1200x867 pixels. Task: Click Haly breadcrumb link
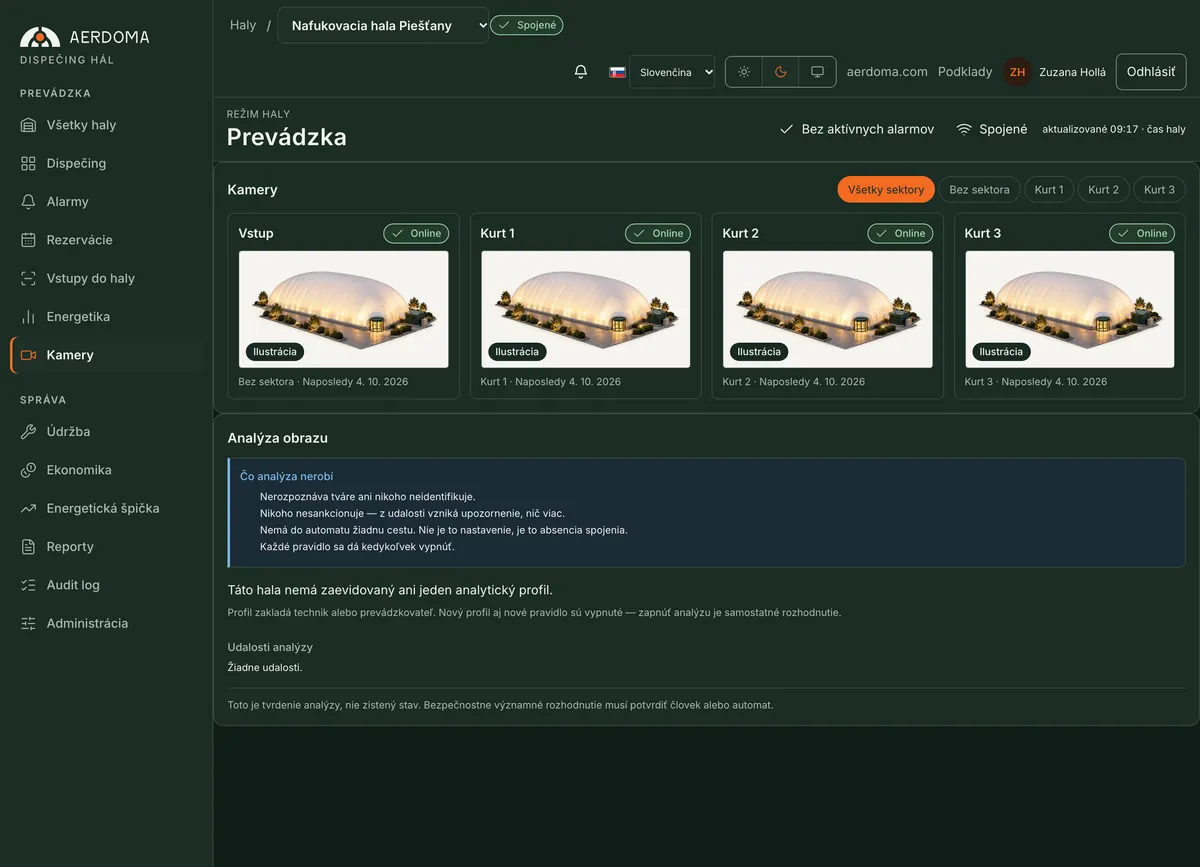coord(243,25)
